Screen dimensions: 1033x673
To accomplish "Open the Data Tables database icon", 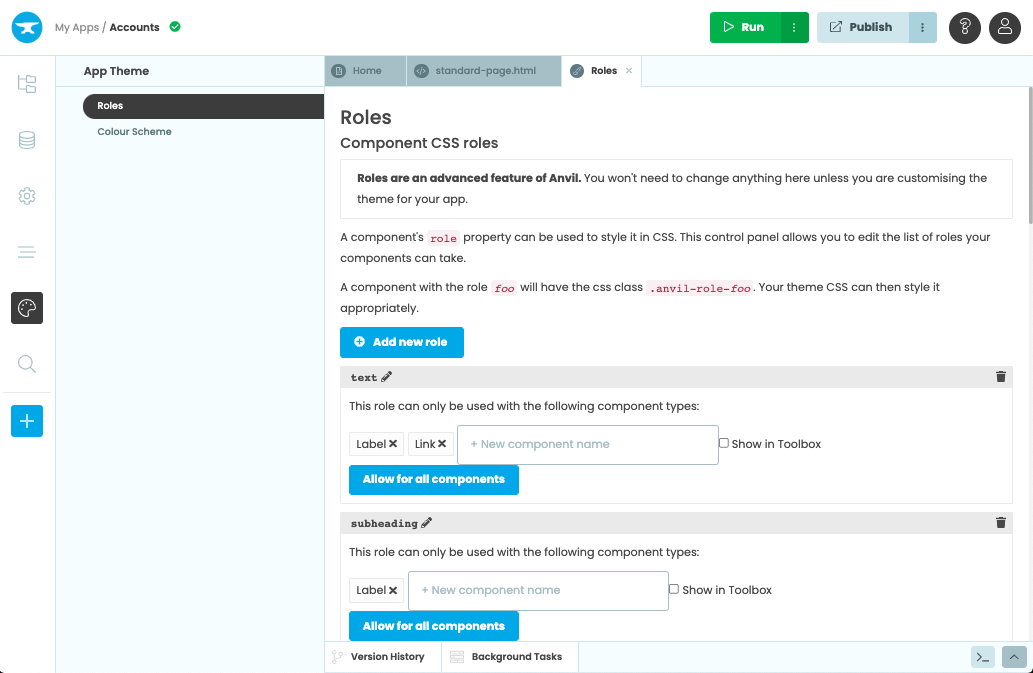I will click(27, 140).
